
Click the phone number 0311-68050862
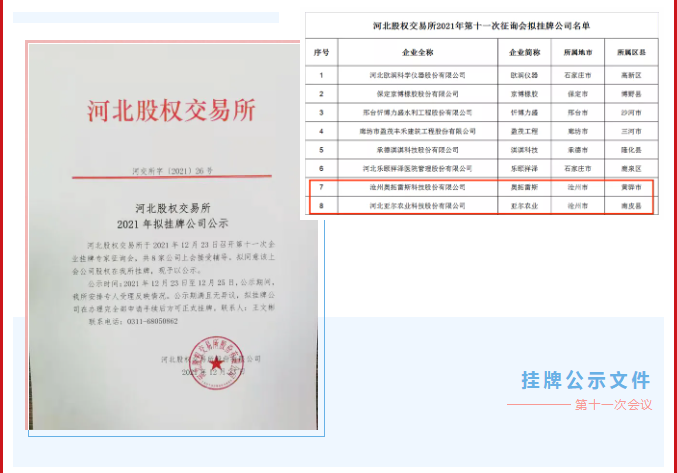coord(152,322)
